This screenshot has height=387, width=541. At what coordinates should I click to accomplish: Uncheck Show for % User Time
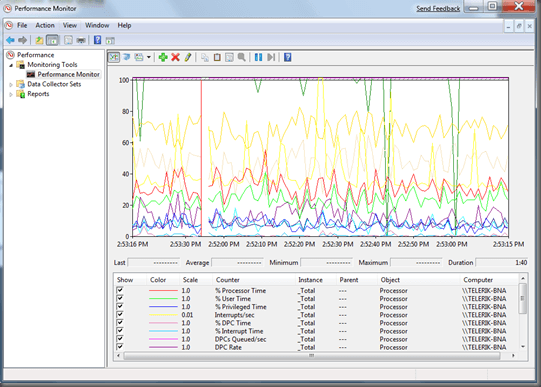[x=120, y=298]
